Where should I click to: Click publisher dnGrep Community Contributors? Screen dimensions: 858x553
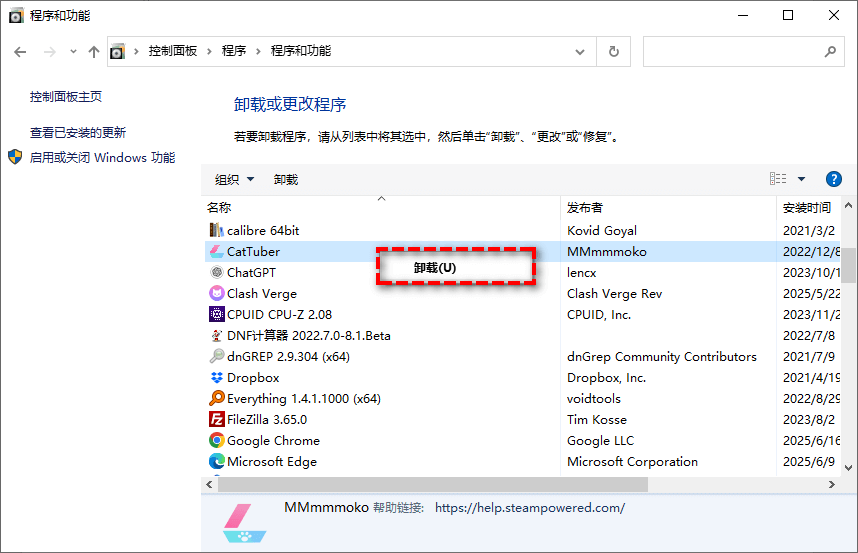(x=662, y=357)
